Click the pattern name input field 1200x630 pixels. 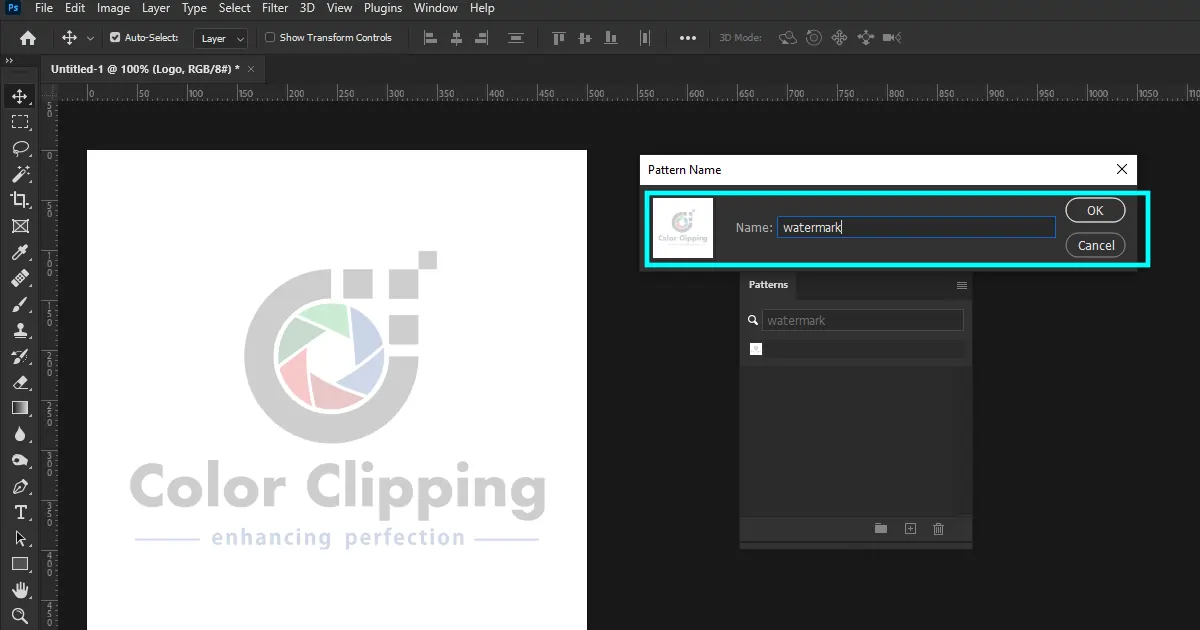(915, 227)
